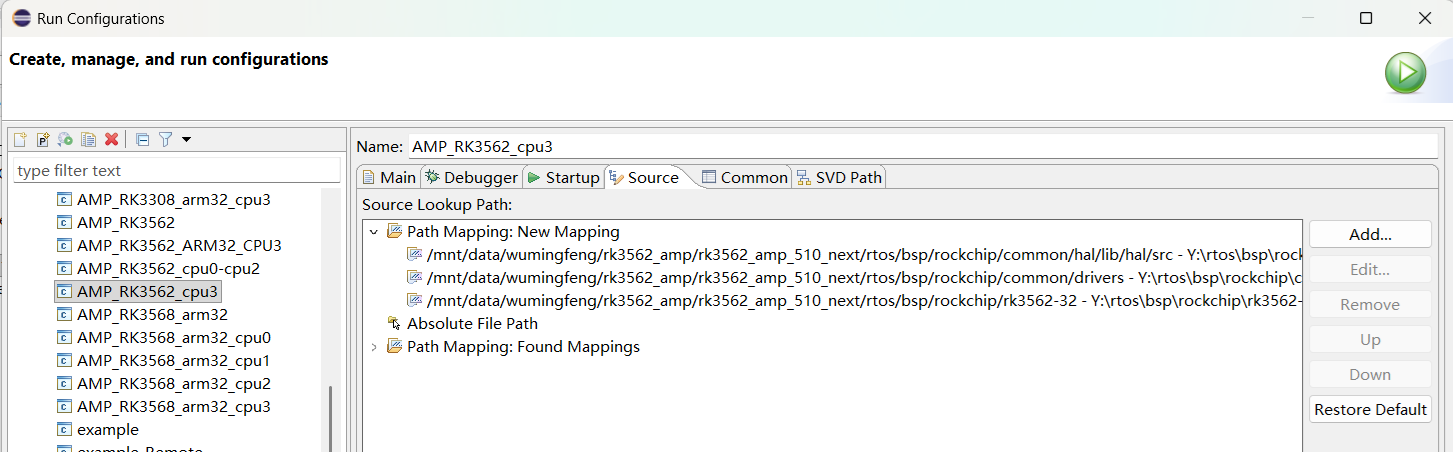Select the rk3562-32 path mapping entry

coord(860,301)
